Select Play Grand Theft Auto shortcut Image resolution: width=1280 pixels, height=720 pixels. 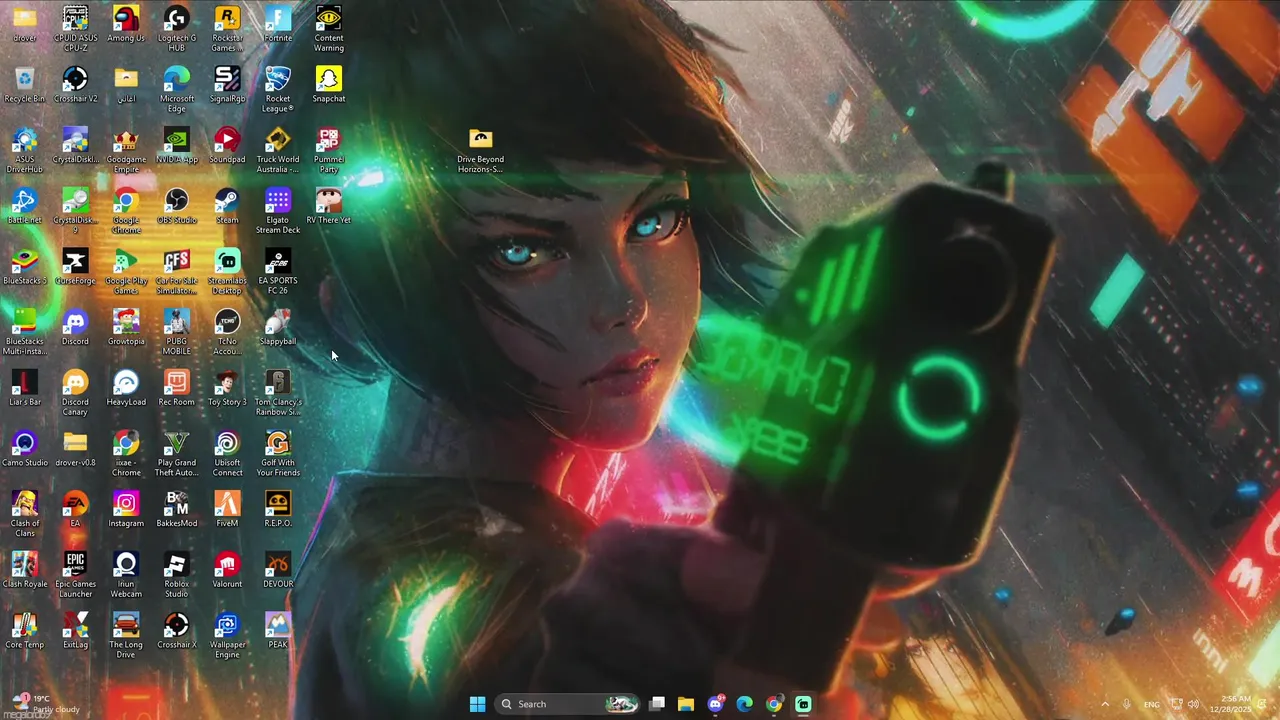[x=176, y=454]
